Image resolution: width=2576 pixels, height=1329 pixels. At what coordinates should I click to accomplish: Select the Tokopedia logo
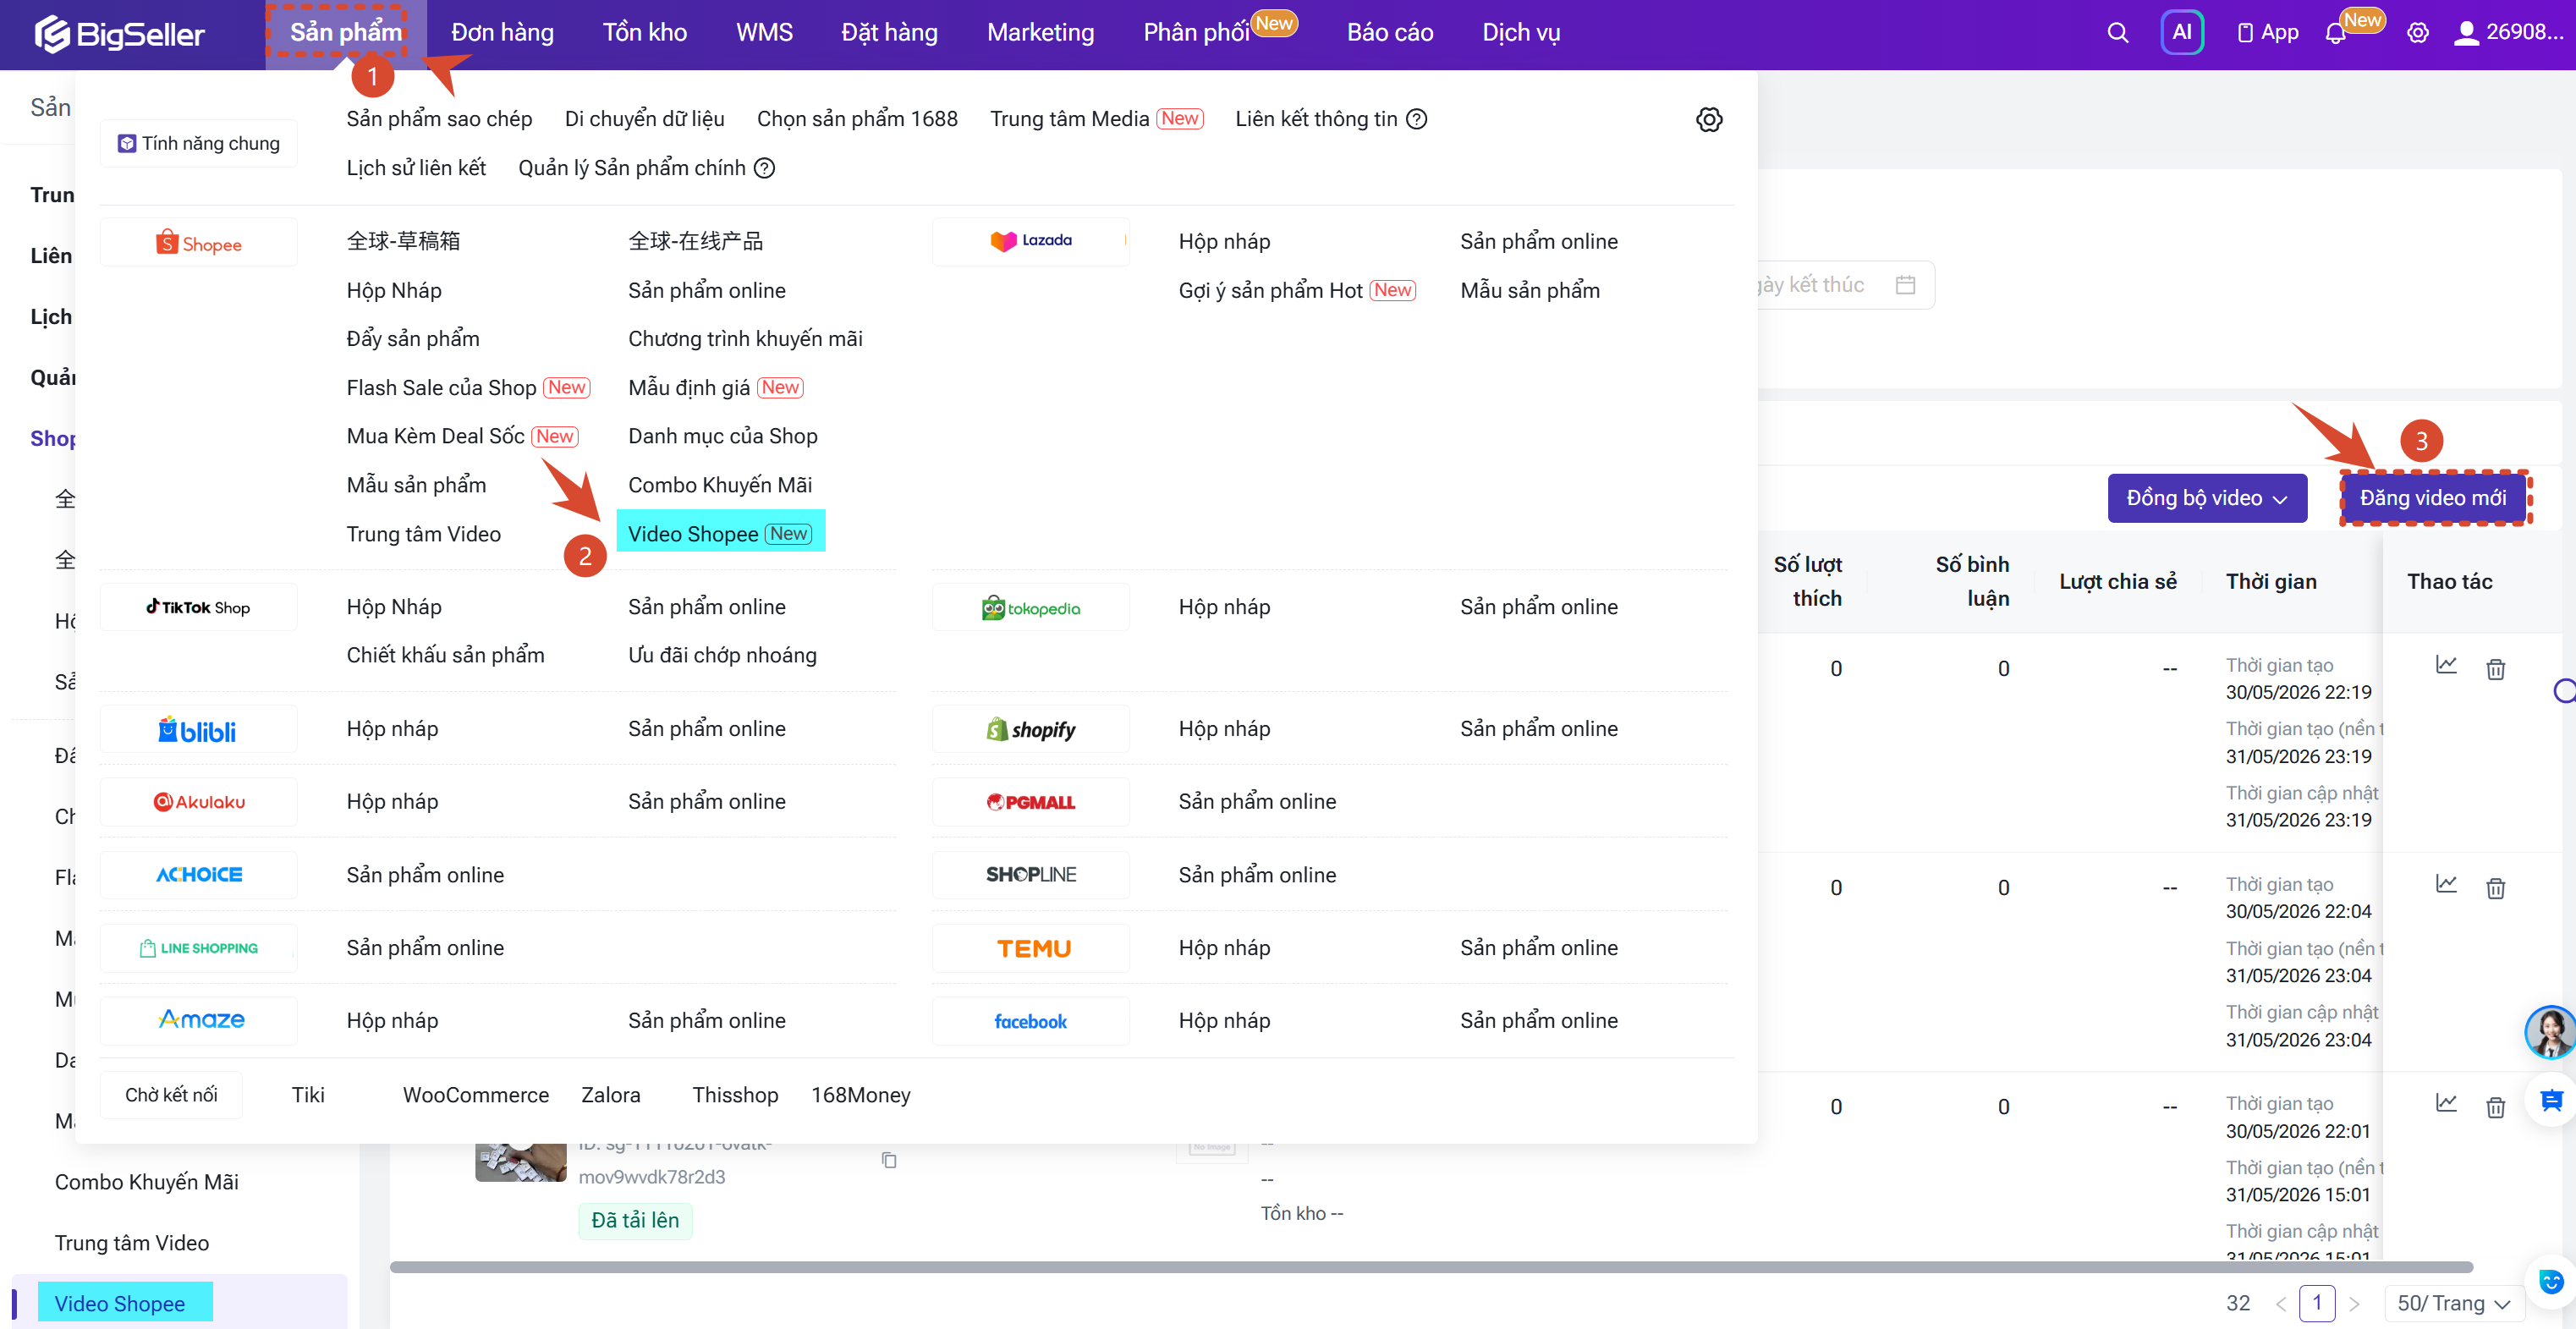tap(1030, 607)
